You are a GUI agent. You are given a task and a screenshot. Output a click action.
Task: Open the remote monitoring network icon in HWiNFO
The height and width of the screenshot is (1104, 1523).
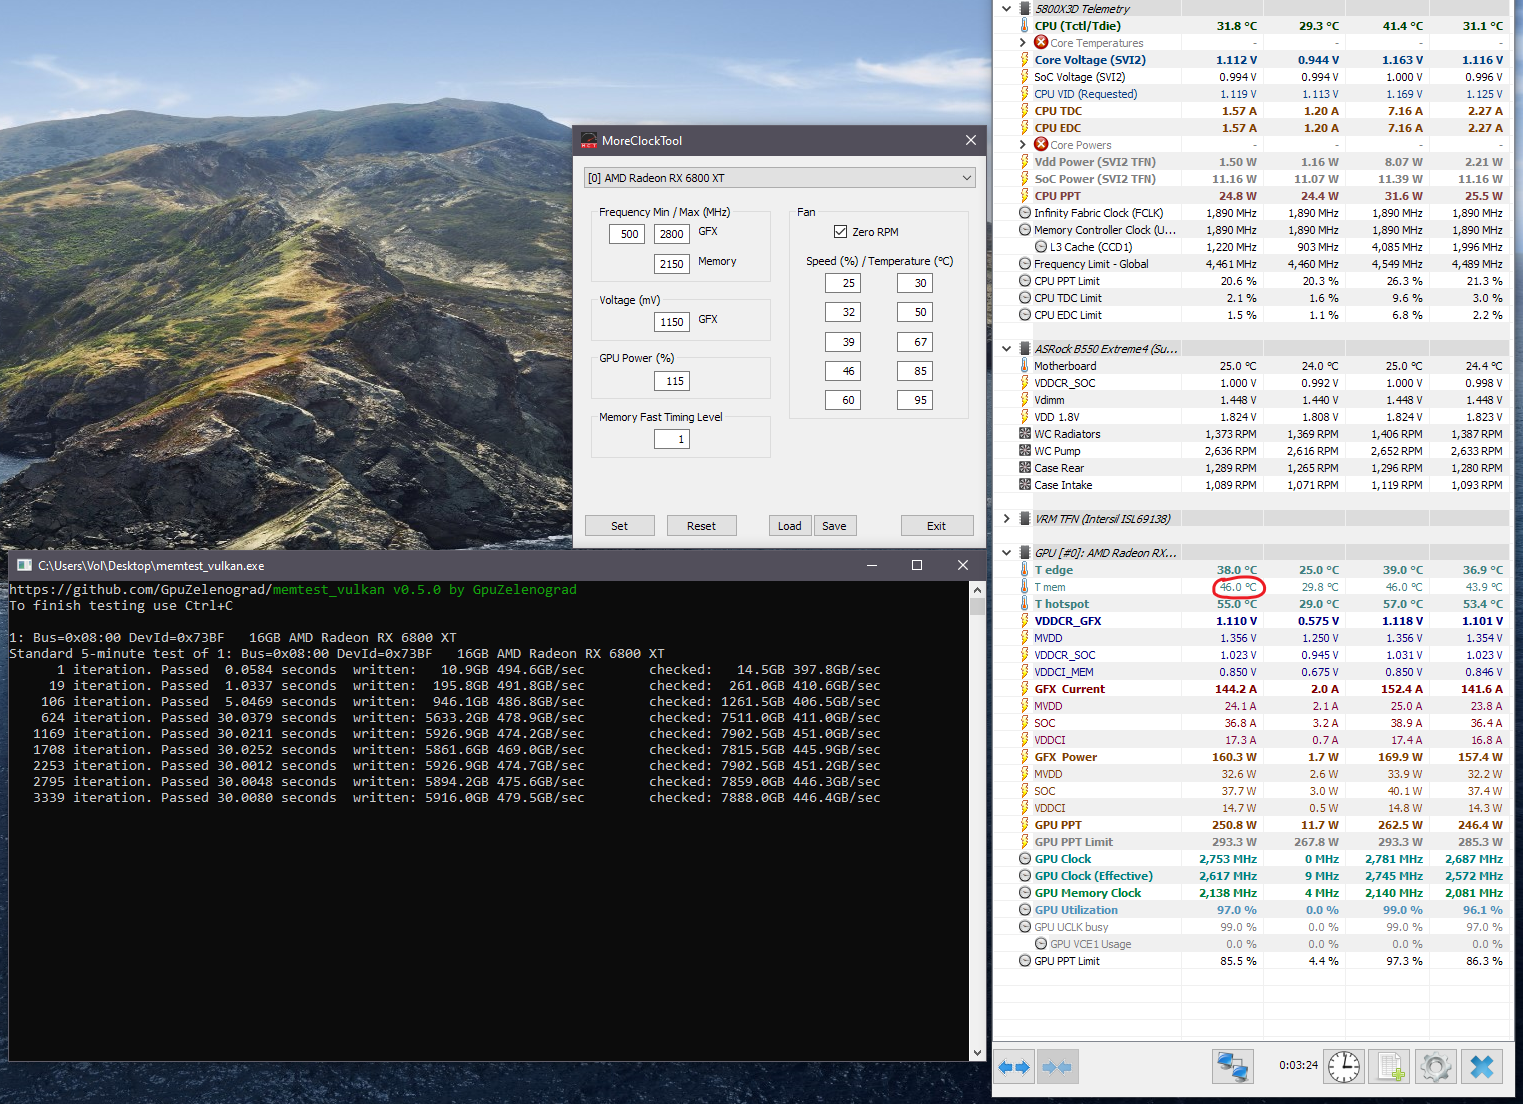tap(1233, 1067)
